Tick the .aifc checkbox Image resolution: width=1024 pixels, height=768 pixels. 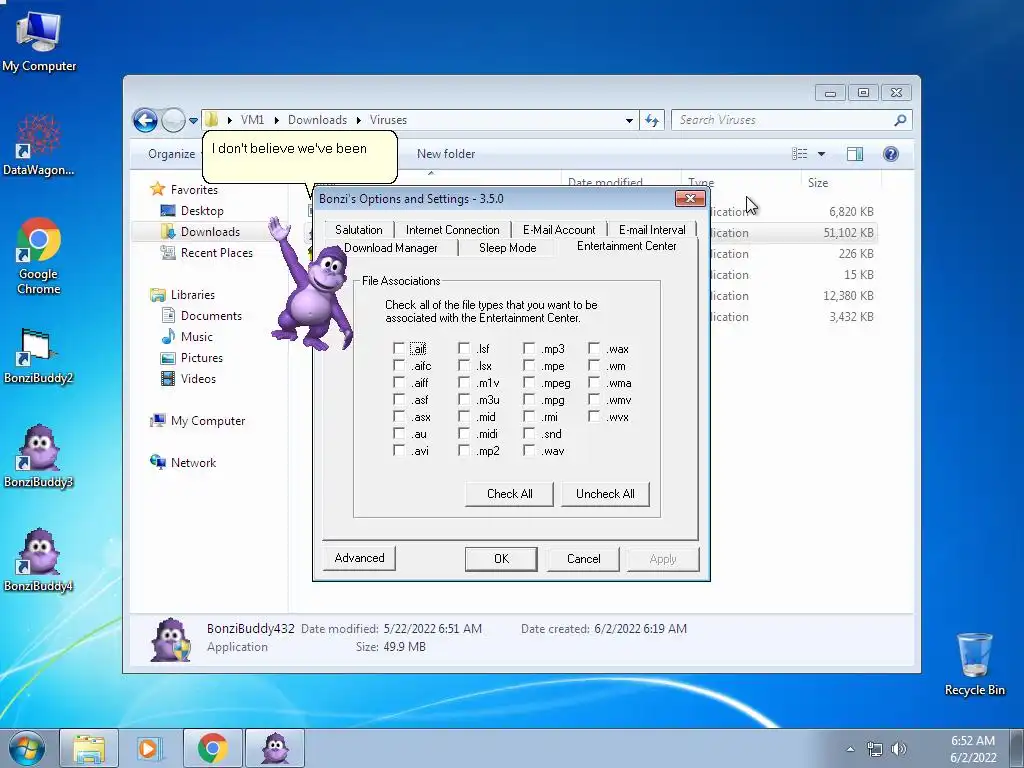click(399, 366)
